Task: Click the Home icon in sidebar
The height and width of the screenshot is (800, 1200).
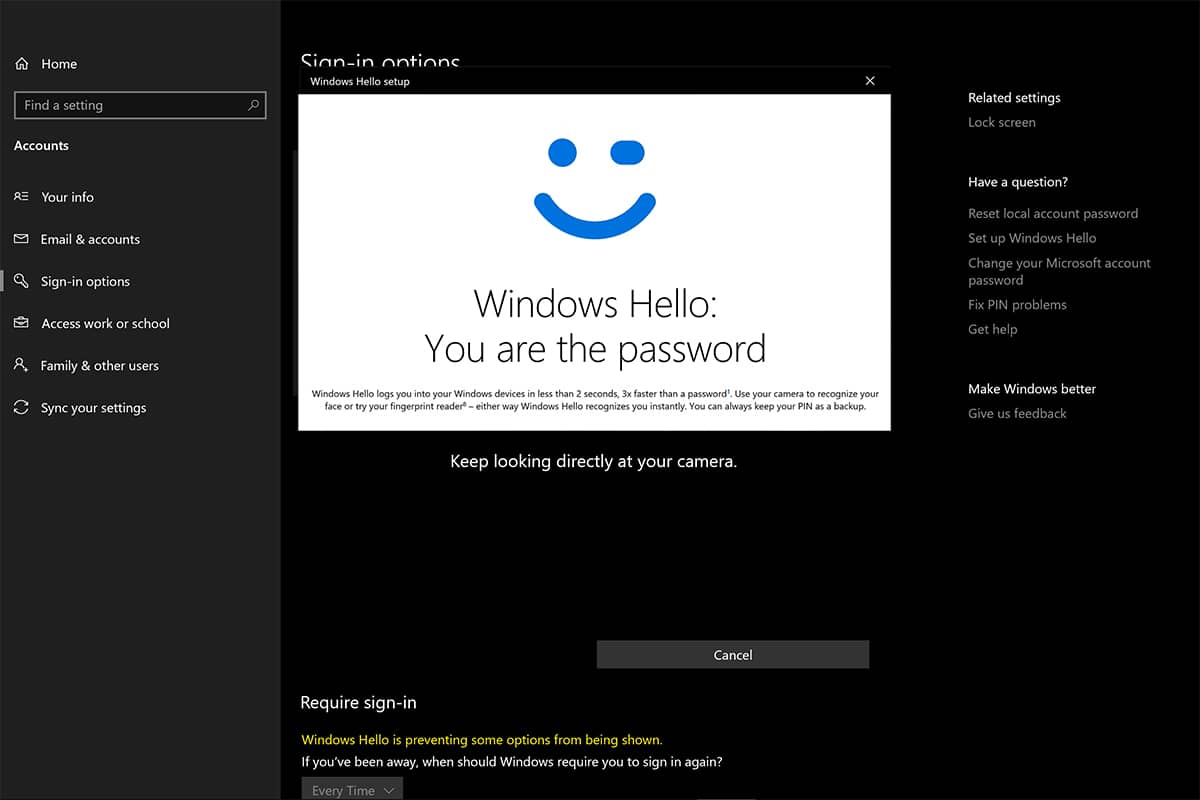Action: pyautogui.click(x=21, y=64)
